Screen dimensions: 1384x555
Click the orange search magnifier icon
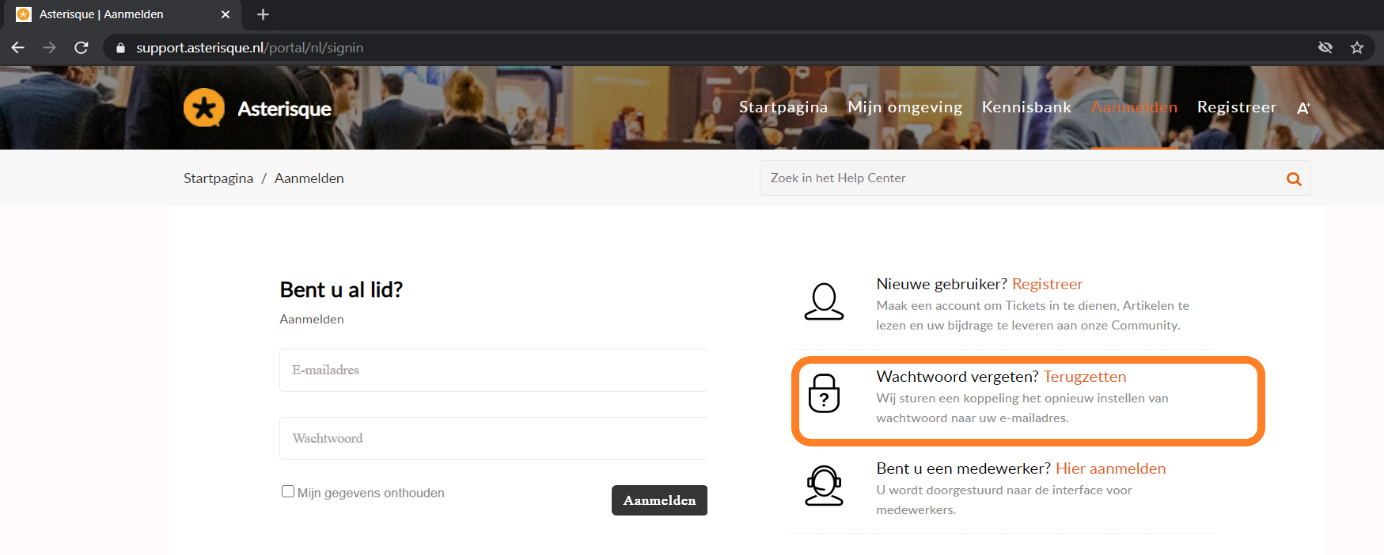(1293, 179)
